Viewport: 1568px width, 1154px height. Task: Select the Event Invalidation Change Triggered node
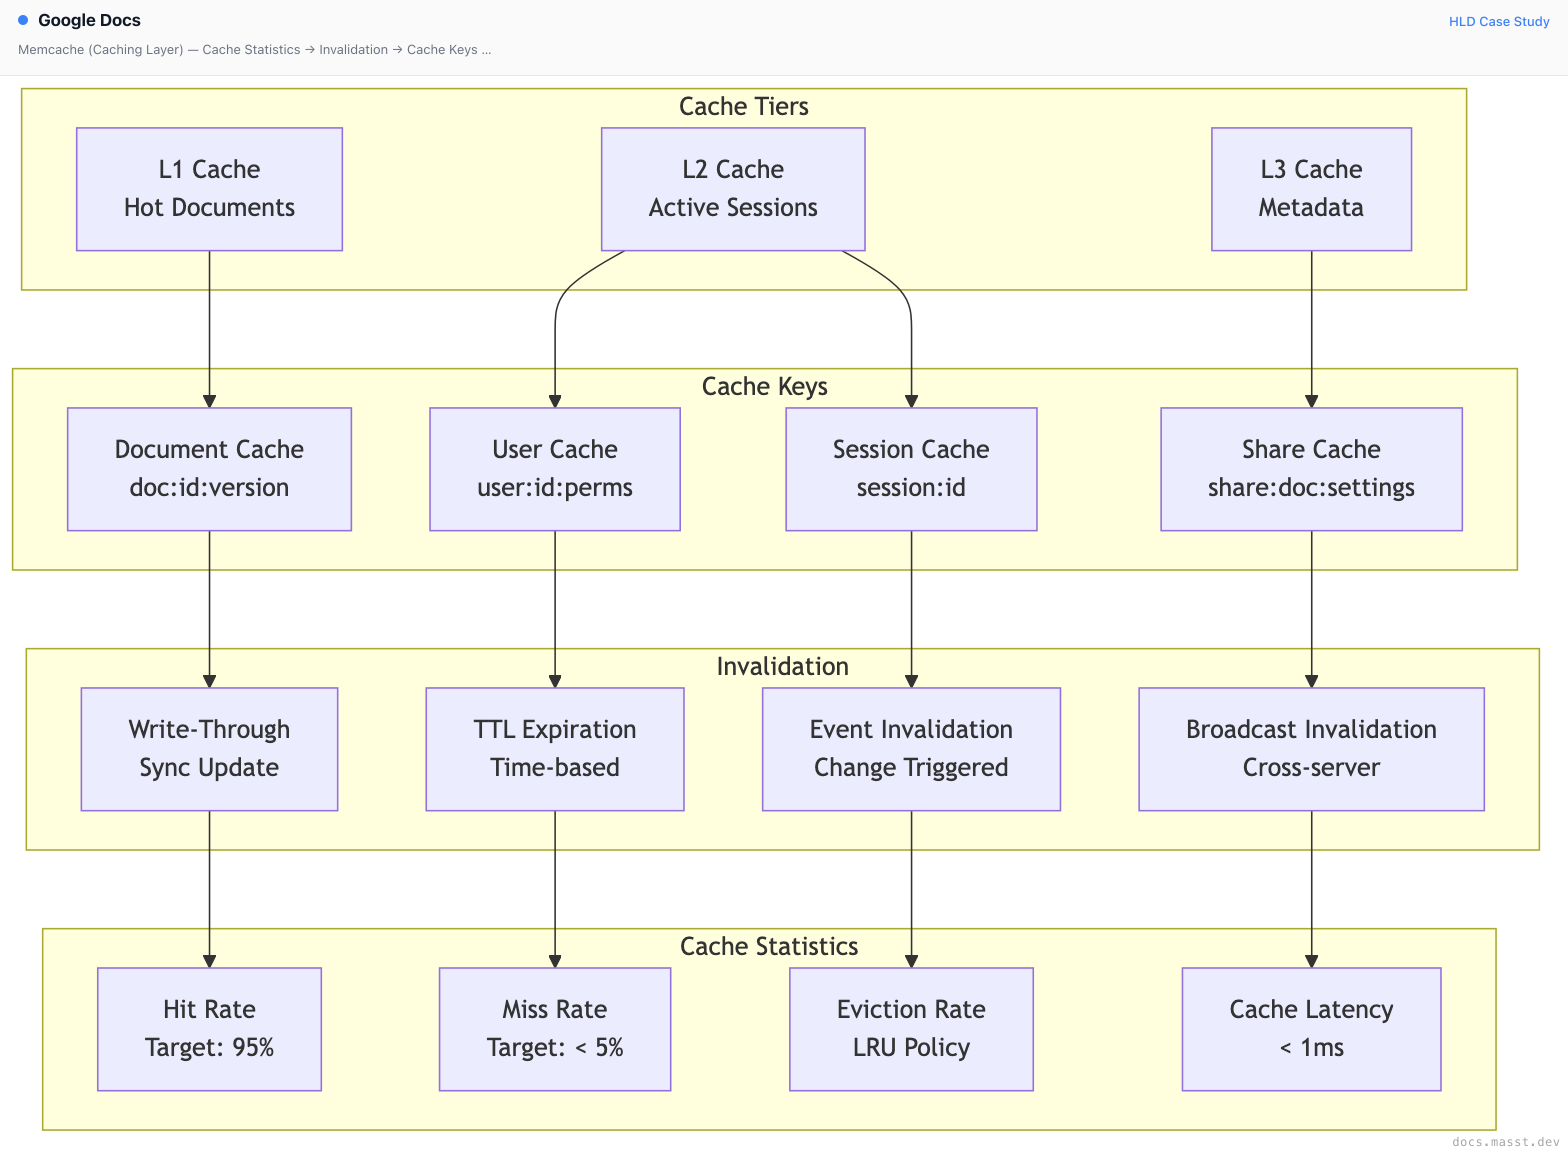[x=911, y=749]
